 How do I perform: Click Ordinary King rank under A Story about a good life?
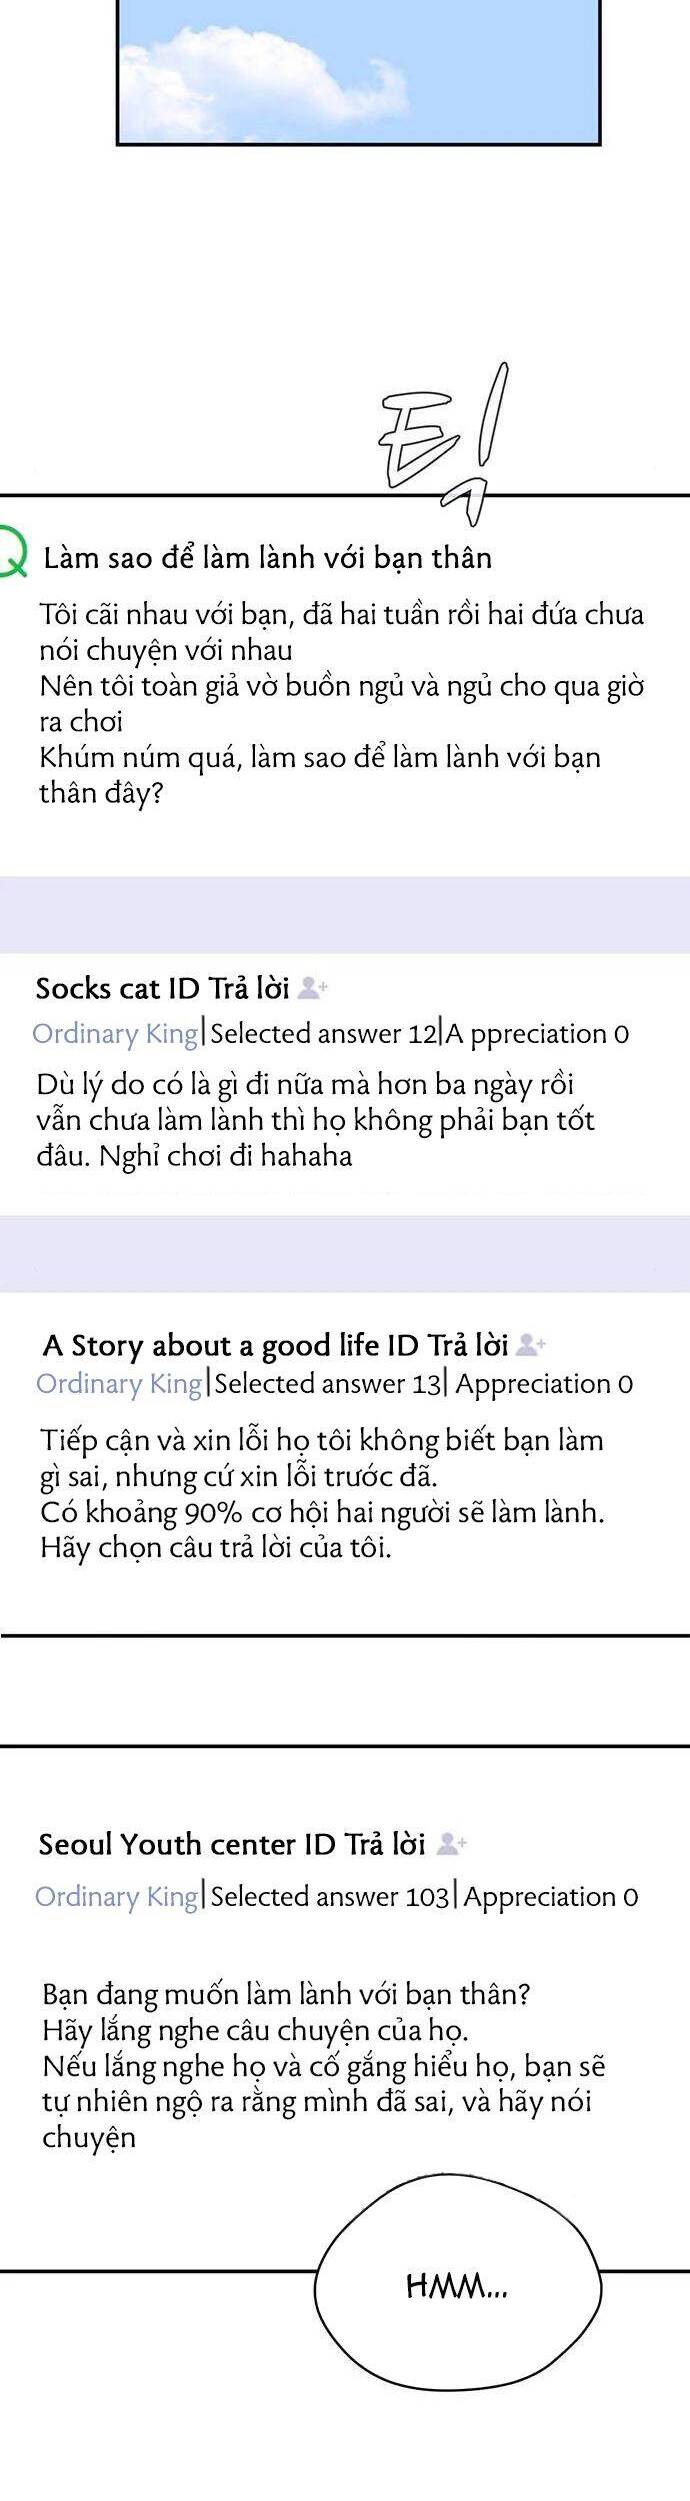pyautogui.click(x=119, y=1384)
